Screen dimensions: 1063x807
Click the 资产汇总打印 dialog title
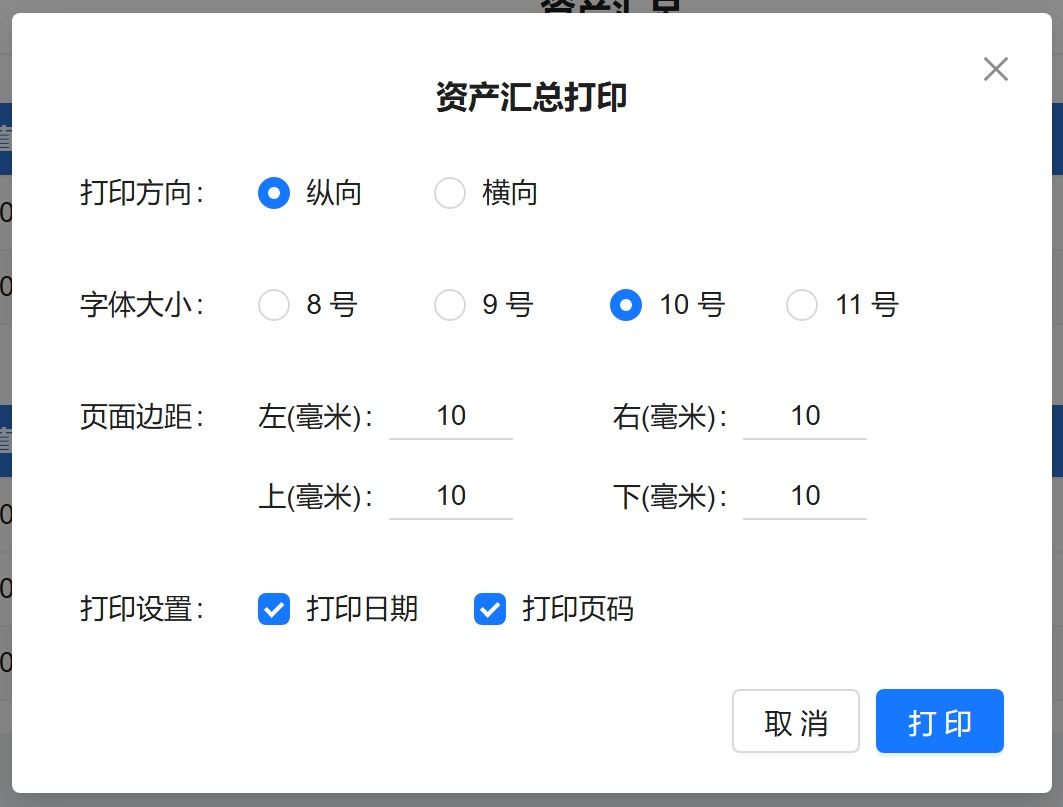531,98
